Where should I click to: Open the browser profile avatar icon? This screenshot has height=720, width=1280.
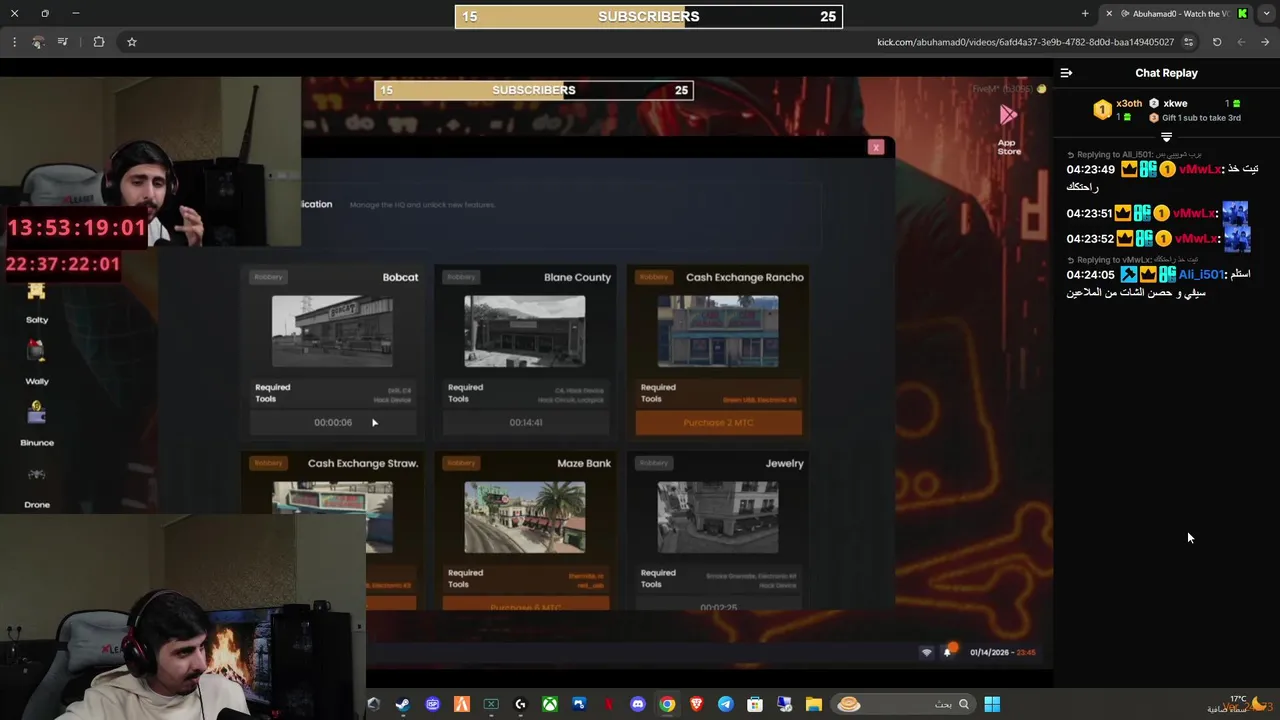pyautogui.click(x=38, y=42)
